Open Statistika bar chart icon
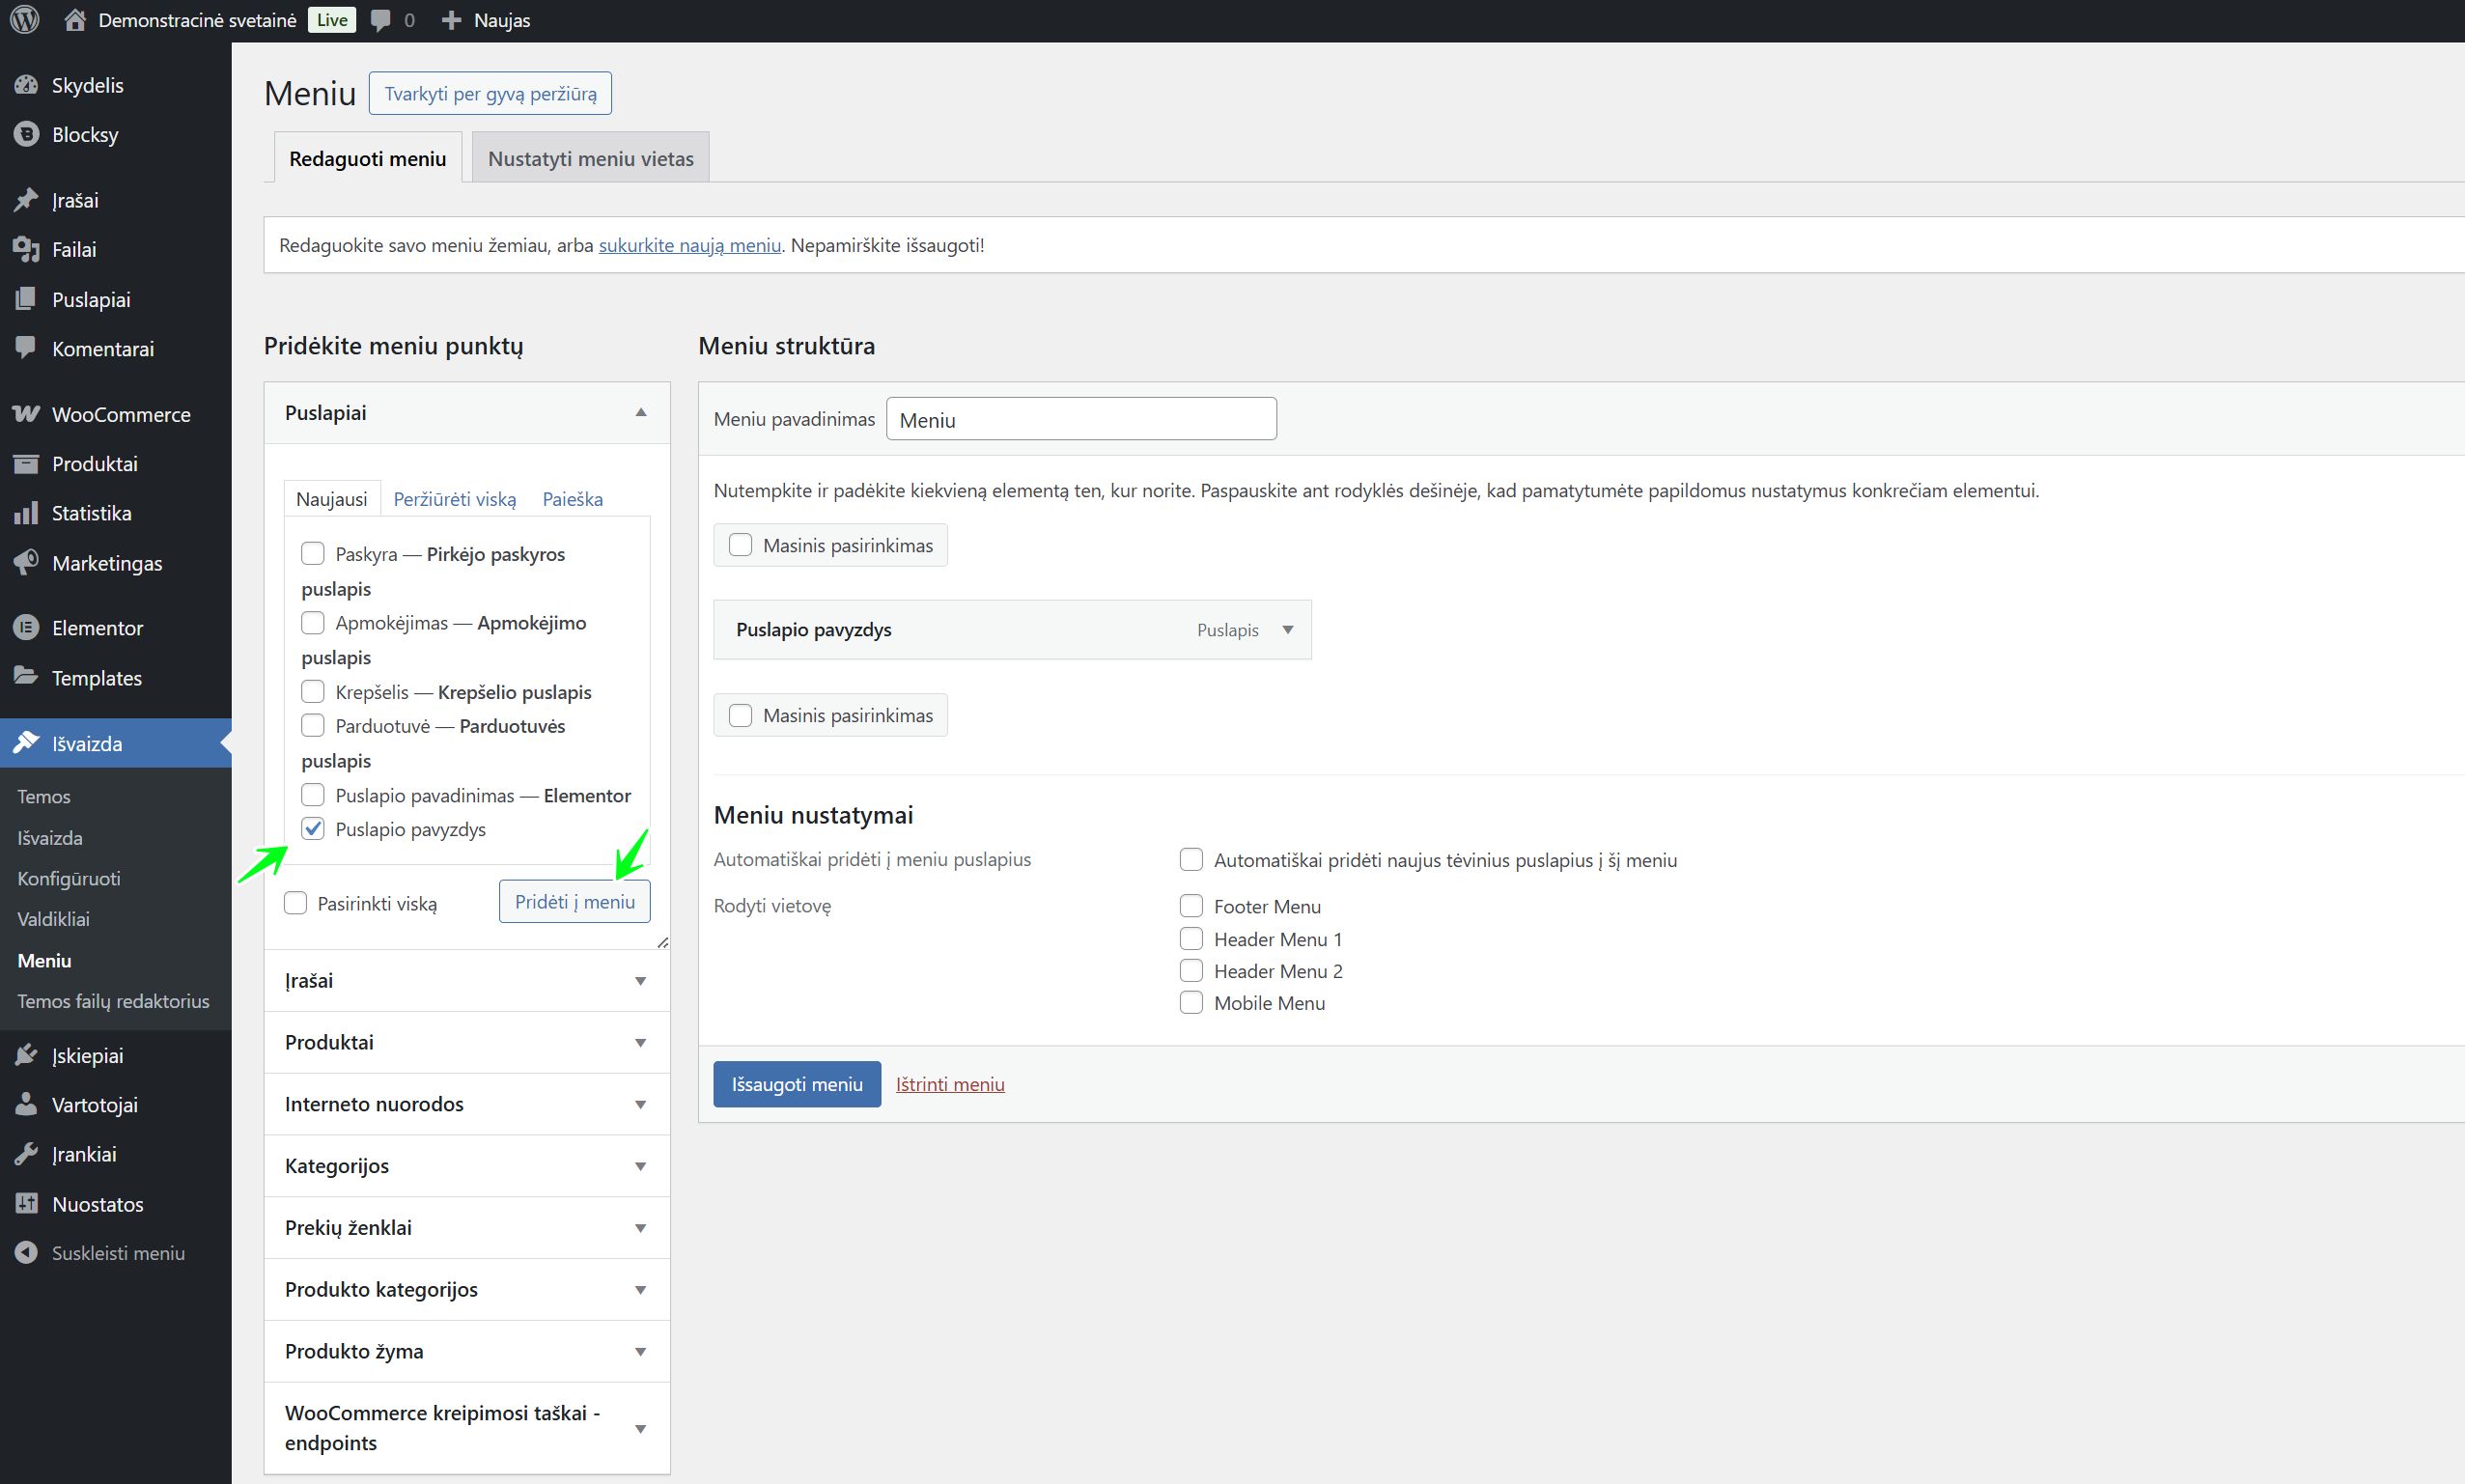The height and width of the screenshot is (1484, 2465). pos(26,513)
